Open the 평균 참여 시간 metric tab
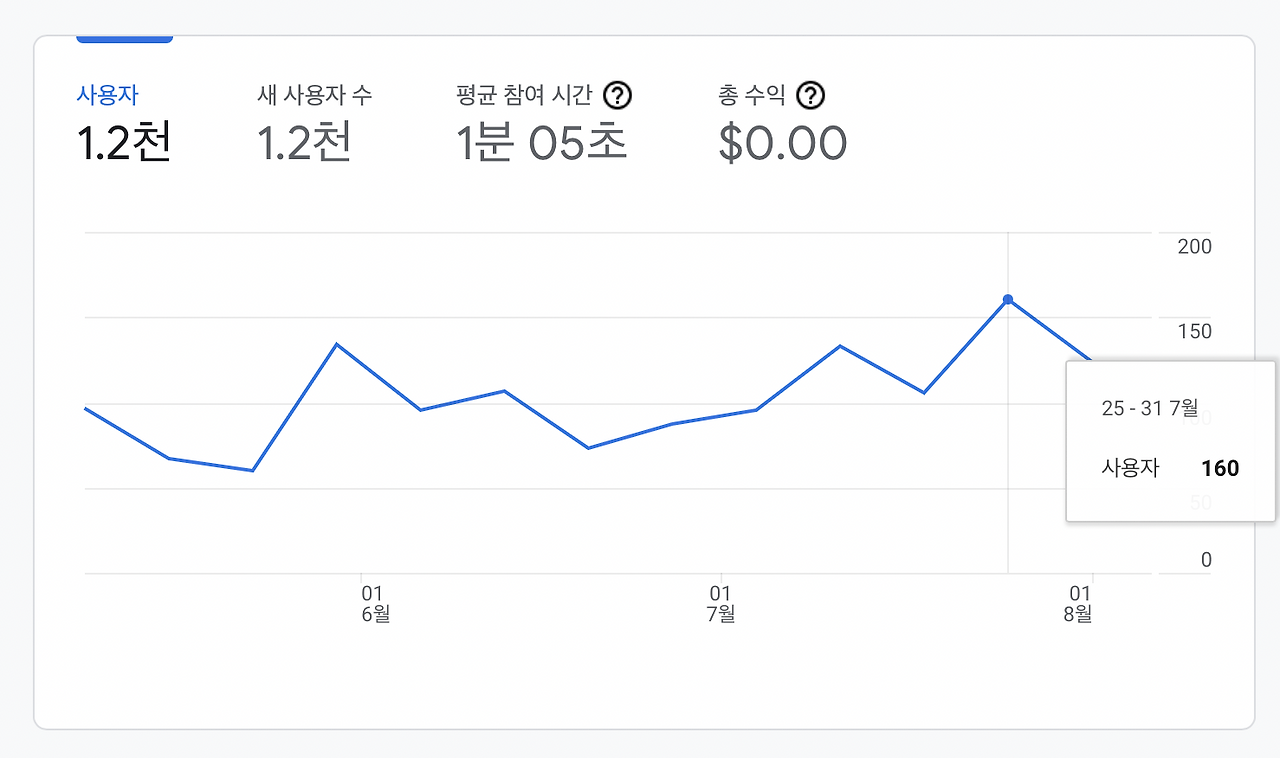This screenshot has height=758, width=1280. coord(523,96)
